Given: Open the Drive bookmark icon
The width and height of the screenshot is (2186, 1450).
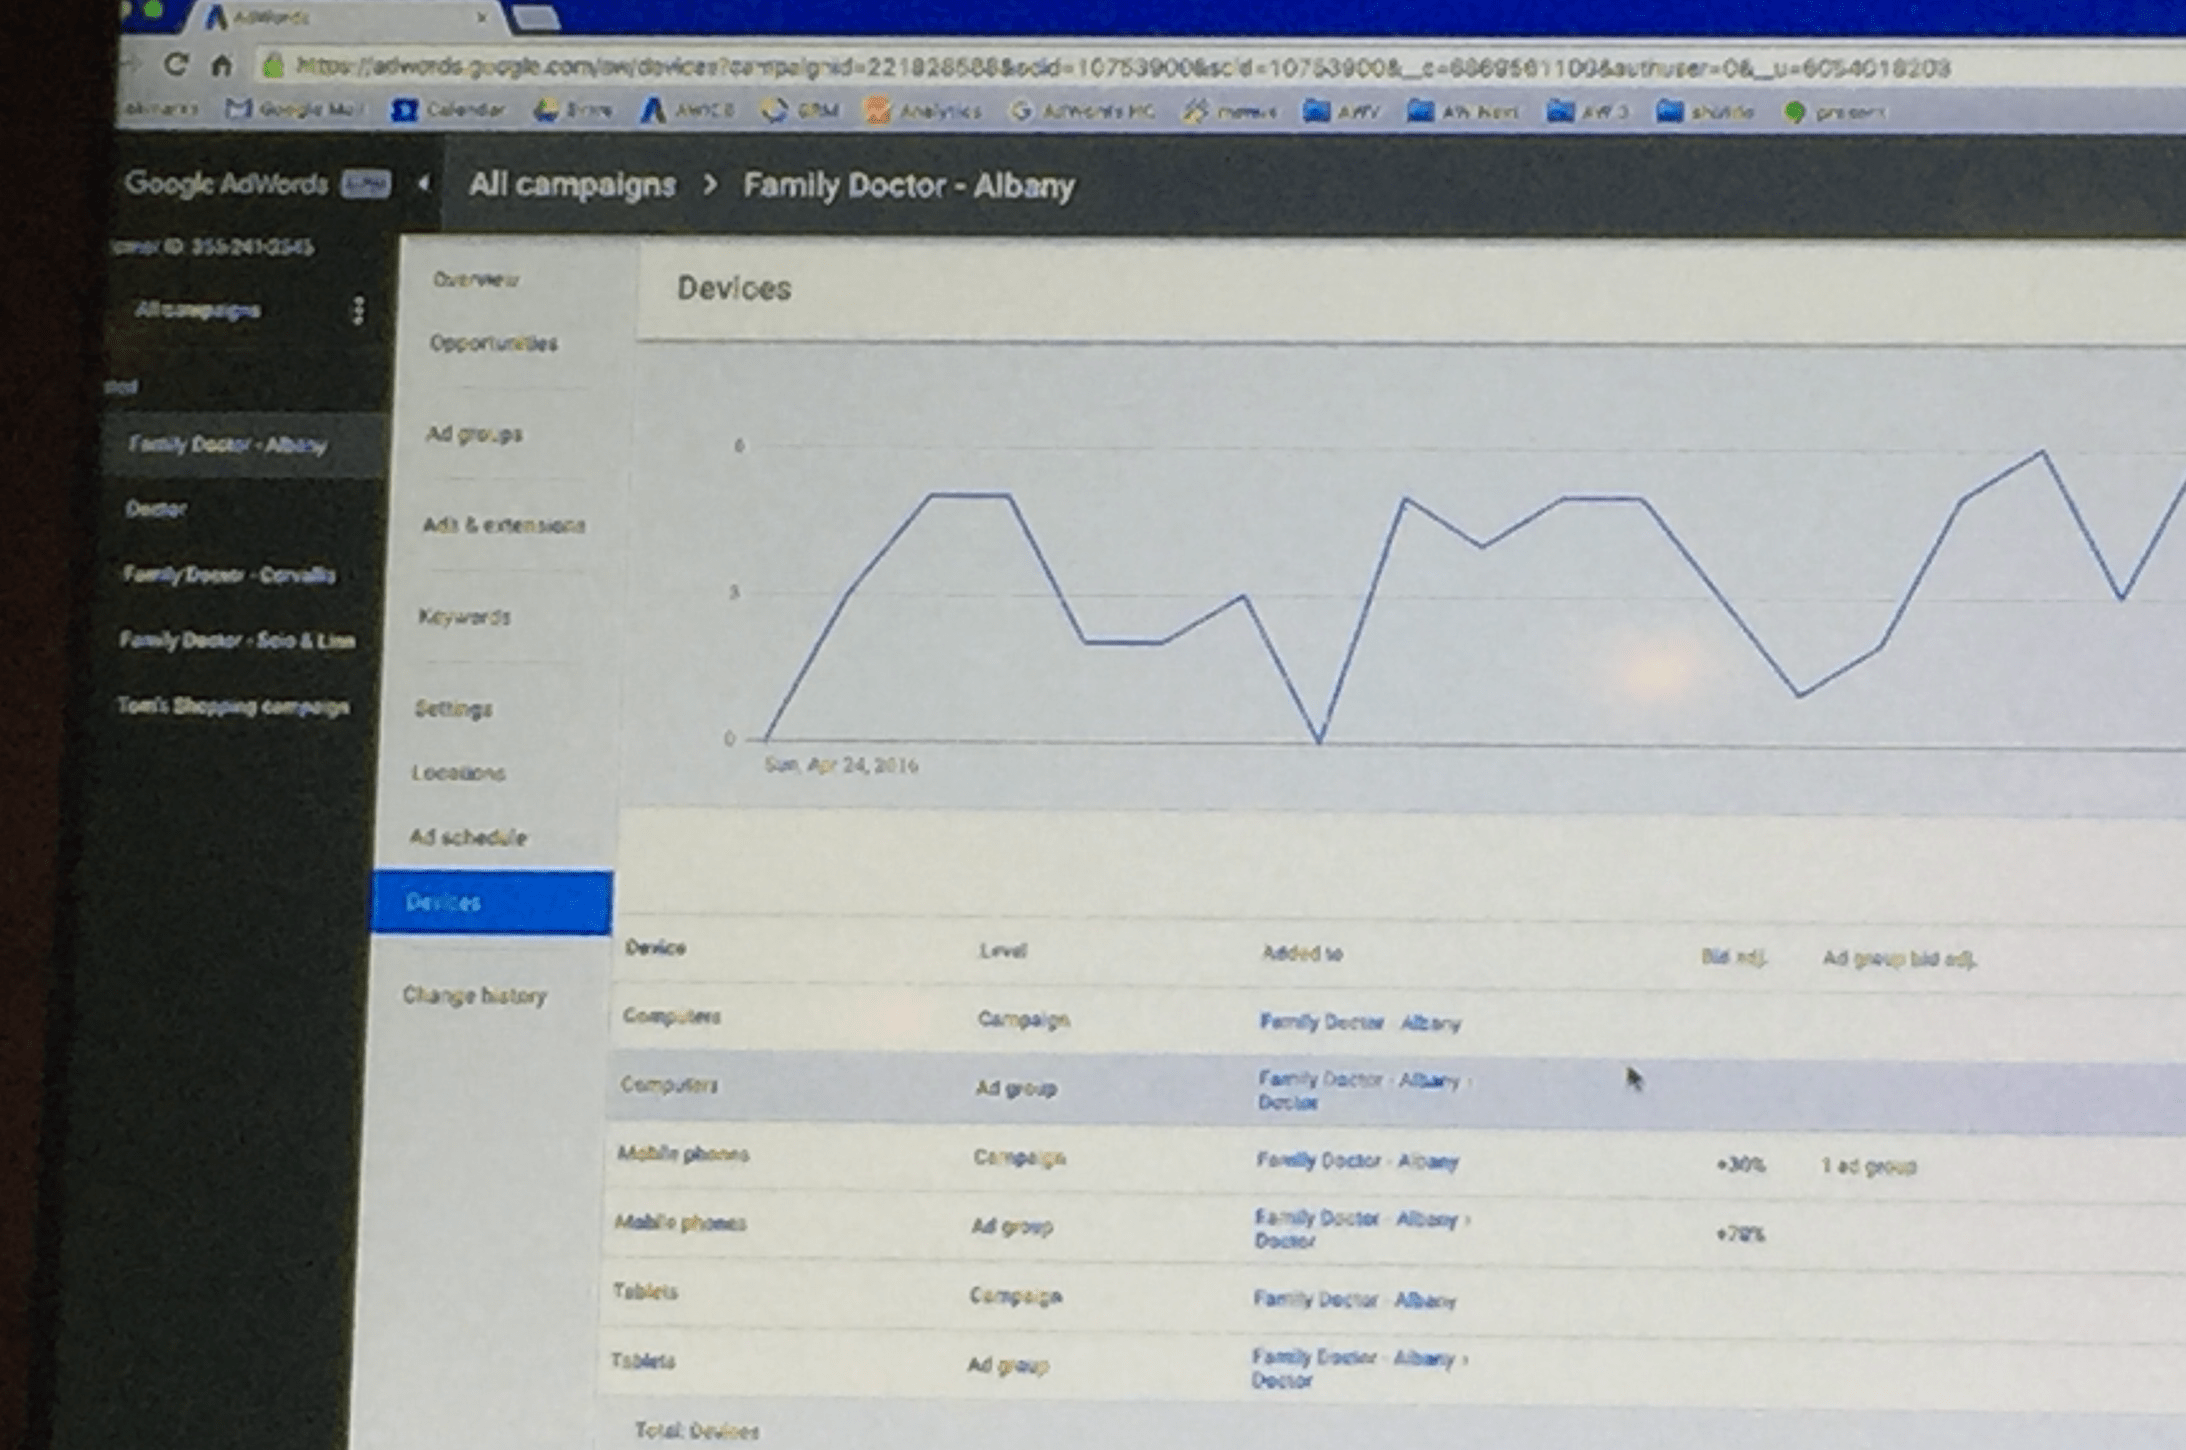Looking at the screenshot, I should (546, 110).
